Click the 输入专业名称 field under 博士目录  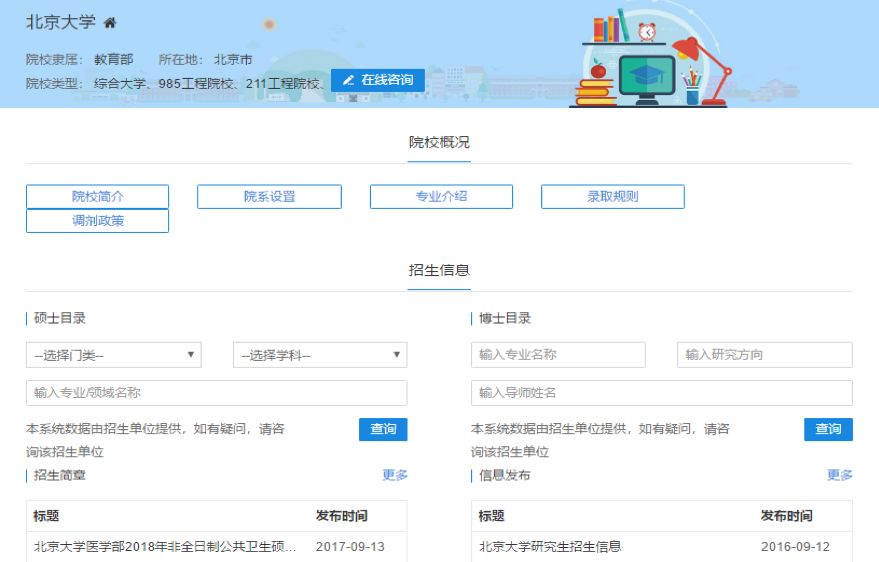pyautogui.click(x=558, y=355)
